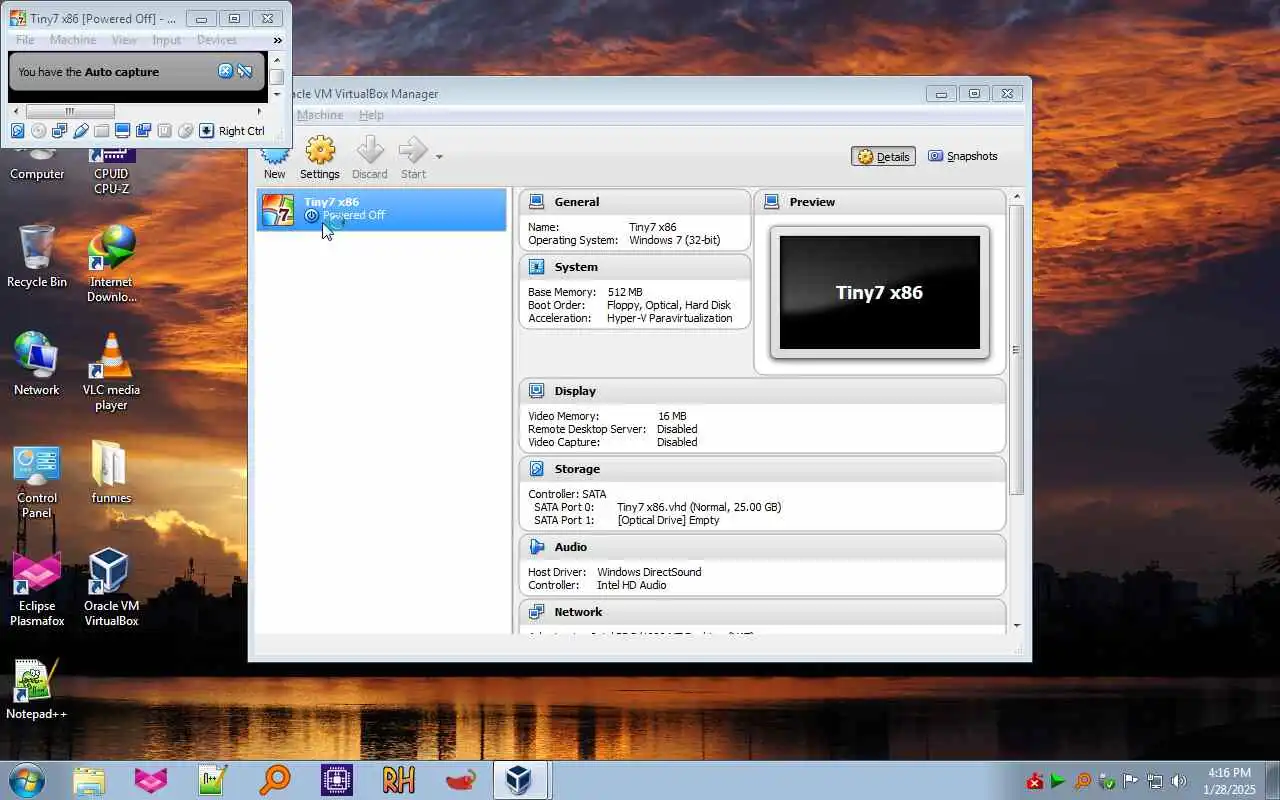Image resolution: width=1280 pixels, height=800 pixels.
Task: Select the funnies folder on desktop
Action: click(x=111, y=471)
